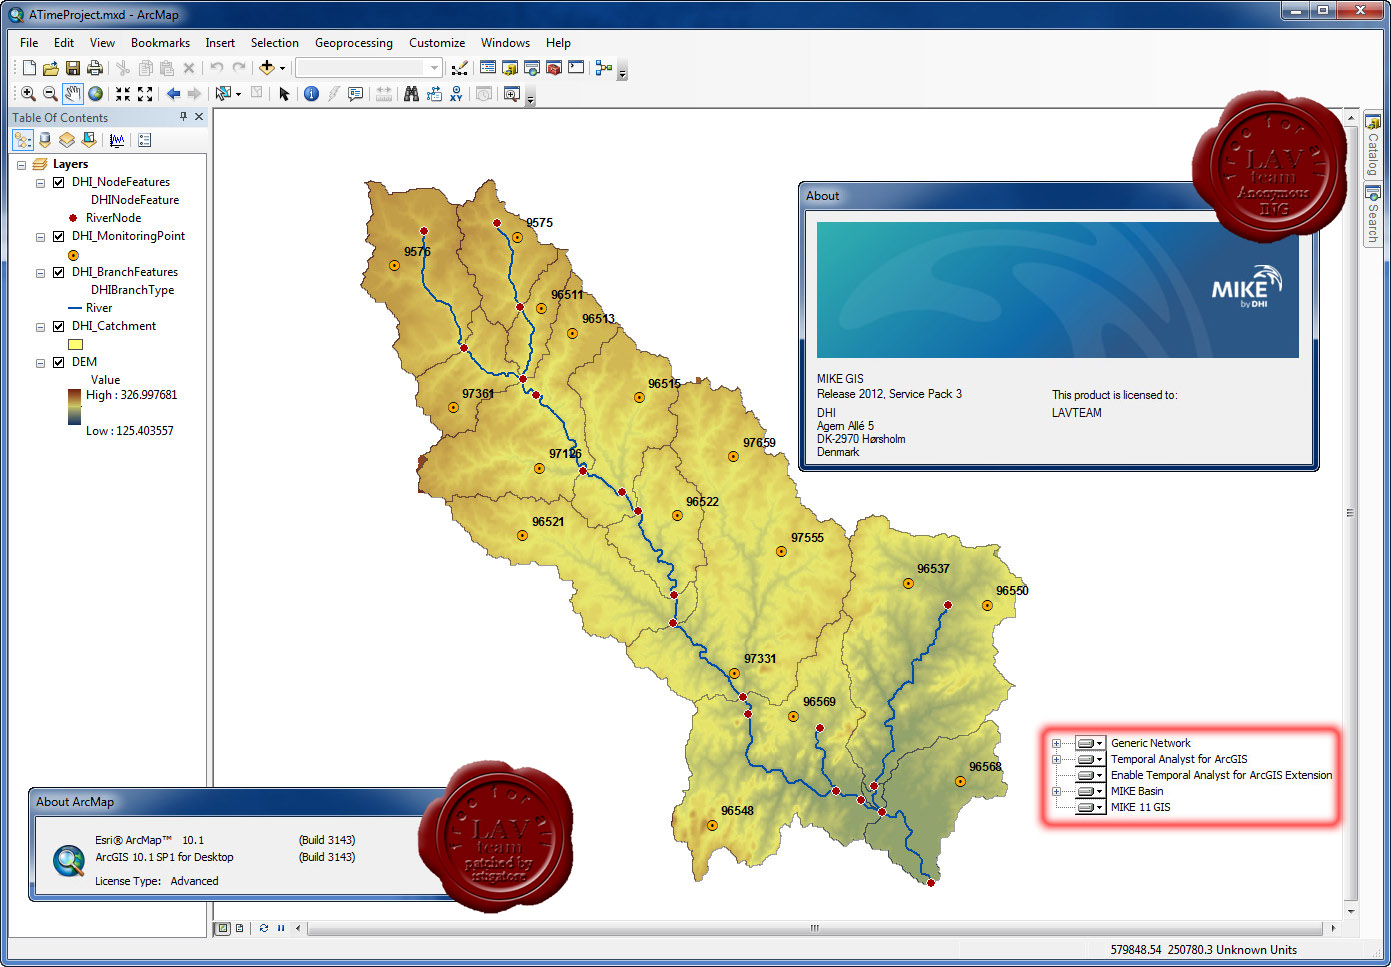Click the red RiverNode symbol
Screen dimensions: 1391x967
coord(73,218)
